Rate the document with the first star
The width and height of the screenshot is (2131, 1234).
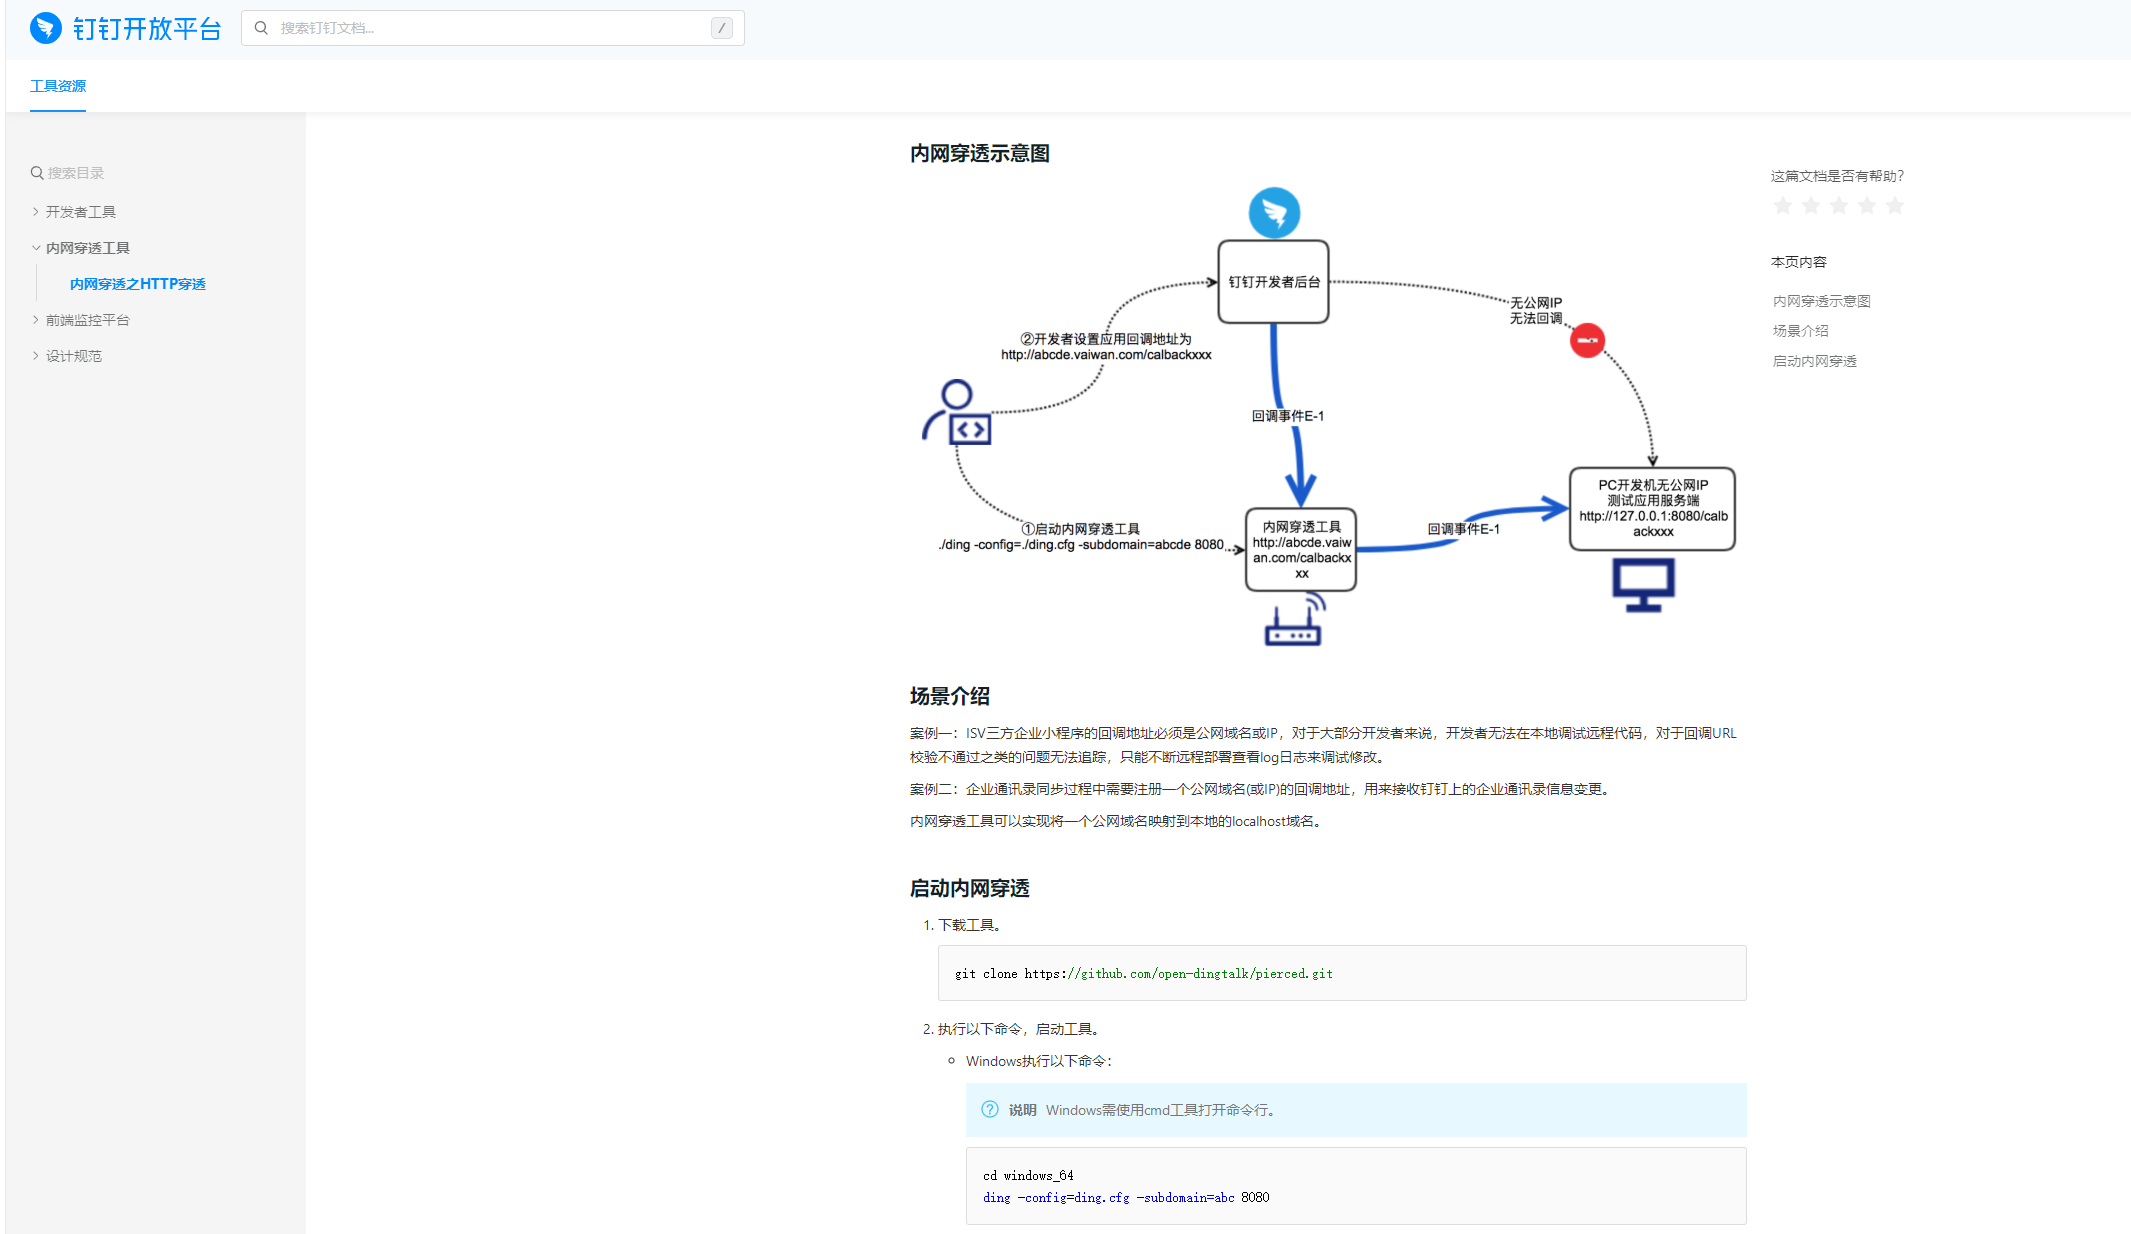pos(1782,206)
